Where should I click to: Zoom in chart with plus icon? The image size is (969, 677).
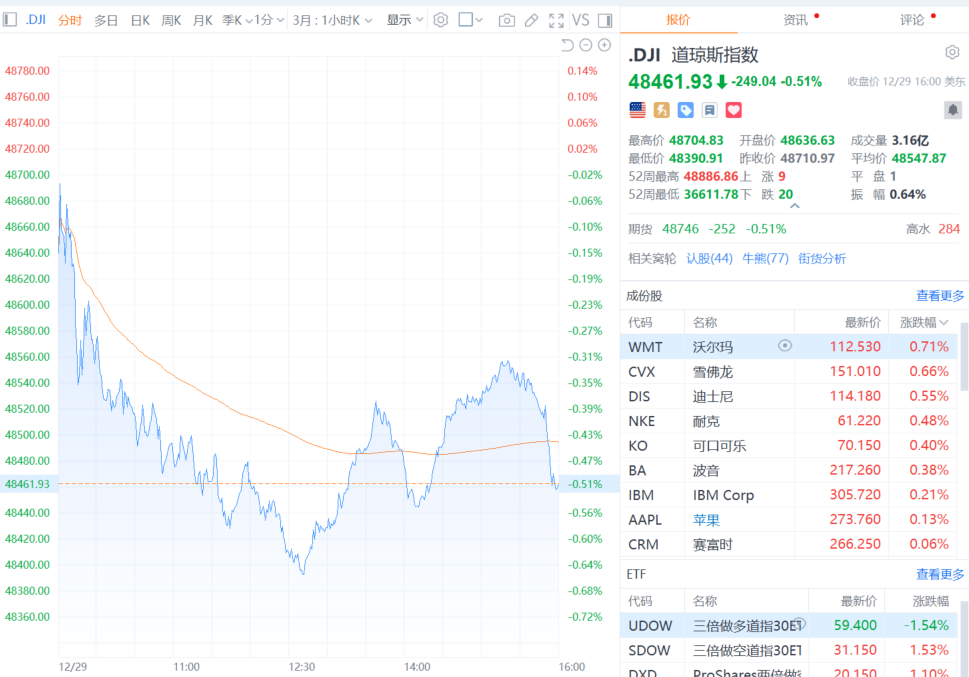[x=604, y=45]
